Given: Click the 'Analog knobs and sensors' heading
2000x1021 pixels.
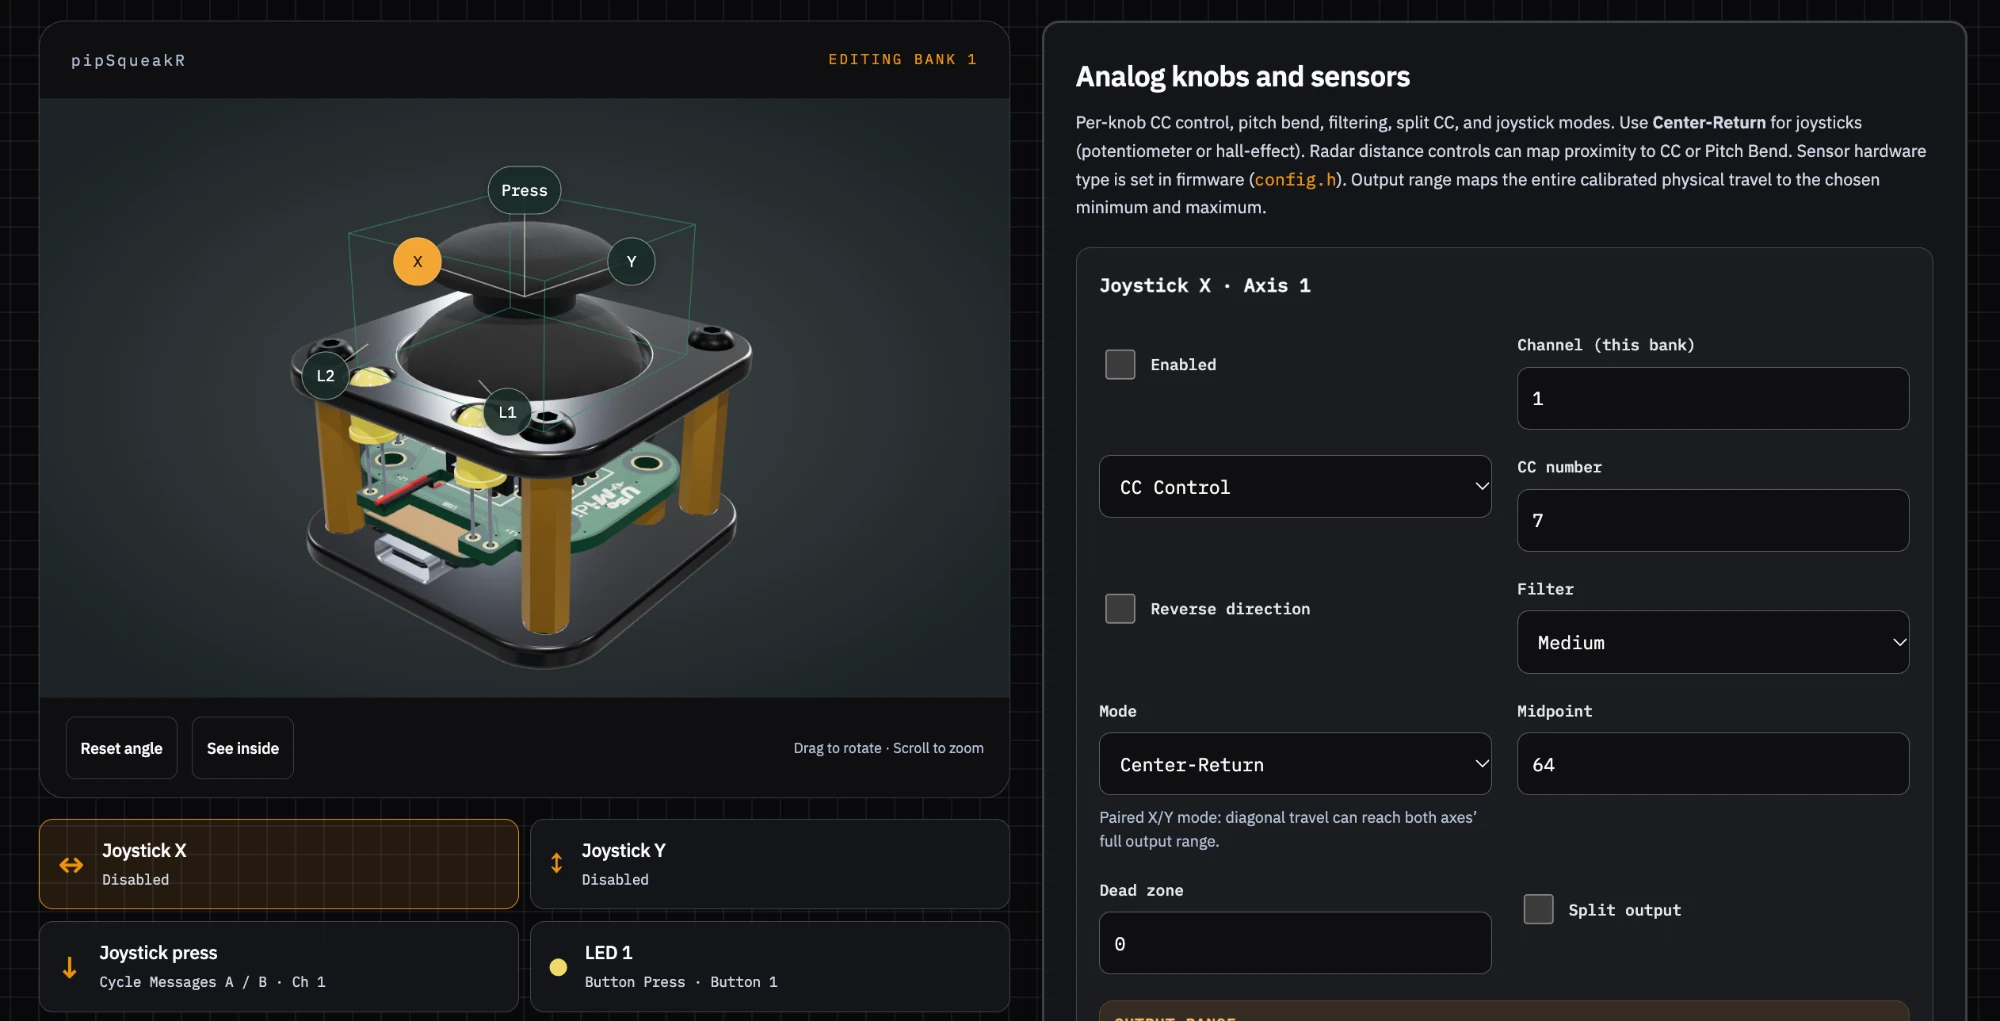Looking at the screenshot, I should tap(1243, 77).
